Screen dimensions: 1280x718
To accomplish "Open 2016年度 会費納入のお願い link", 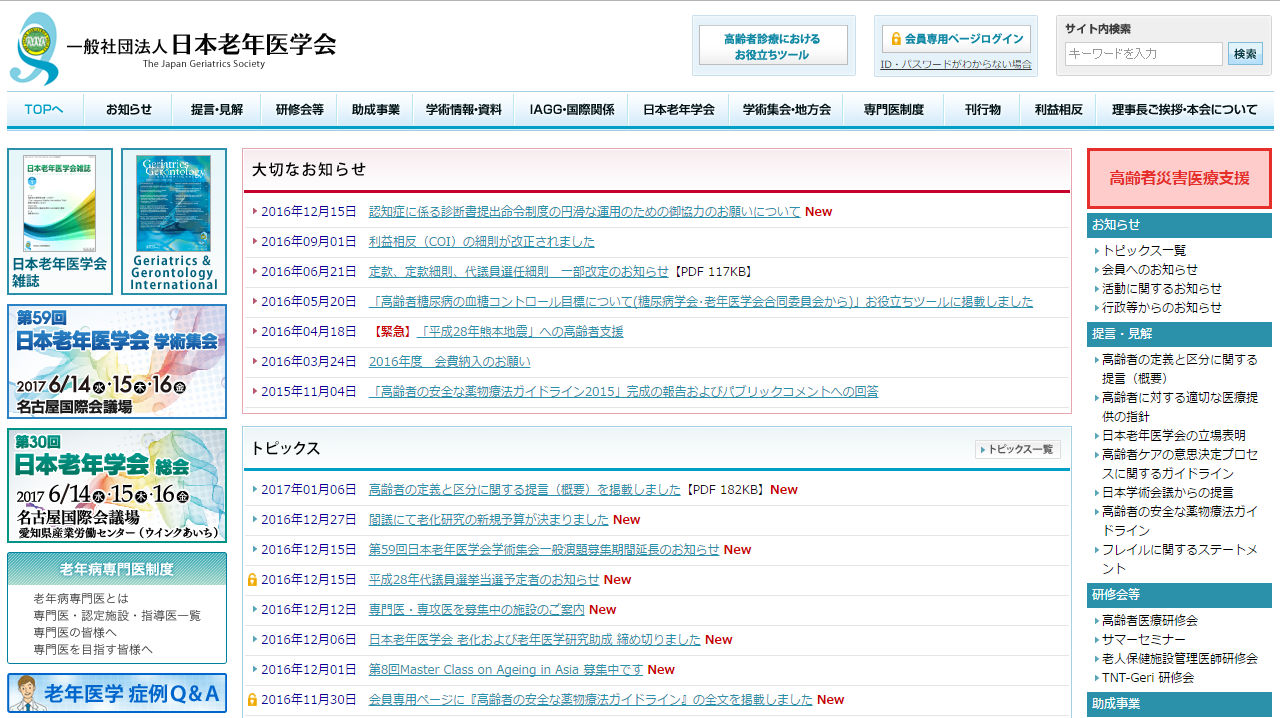I will (450, 362).
